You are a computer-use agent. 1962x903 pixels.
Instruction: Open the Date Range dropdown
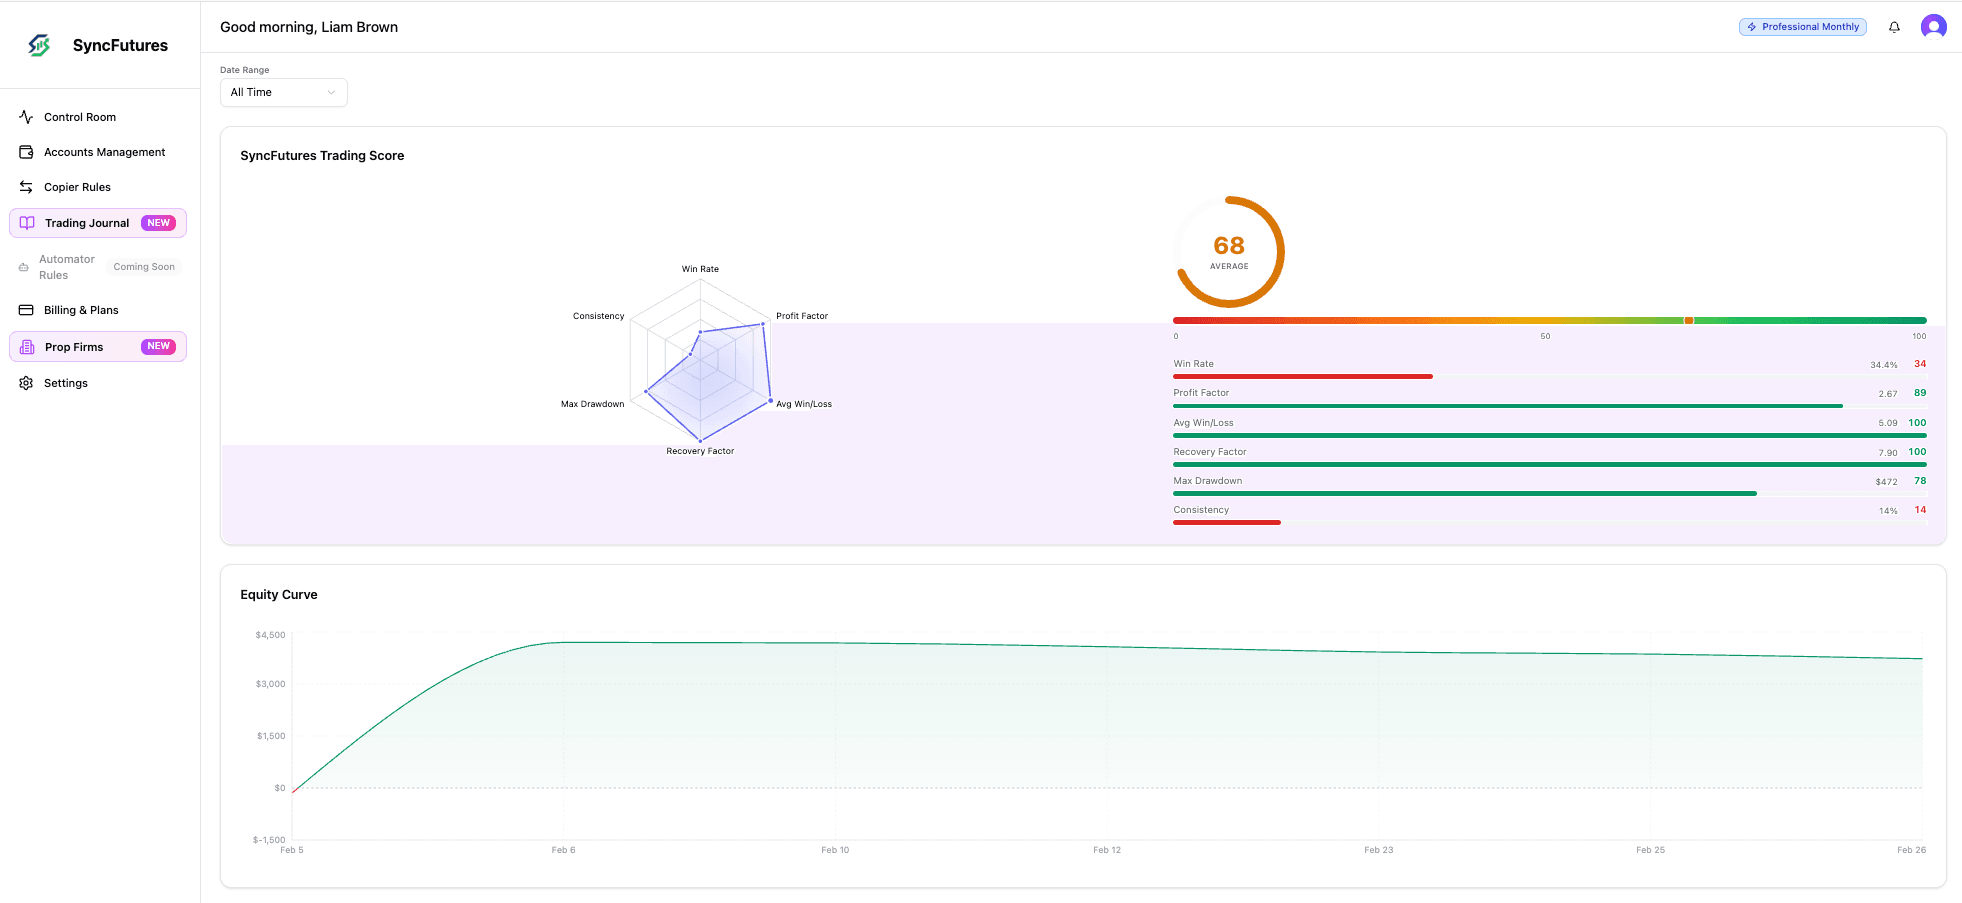[x=283, y=92]
